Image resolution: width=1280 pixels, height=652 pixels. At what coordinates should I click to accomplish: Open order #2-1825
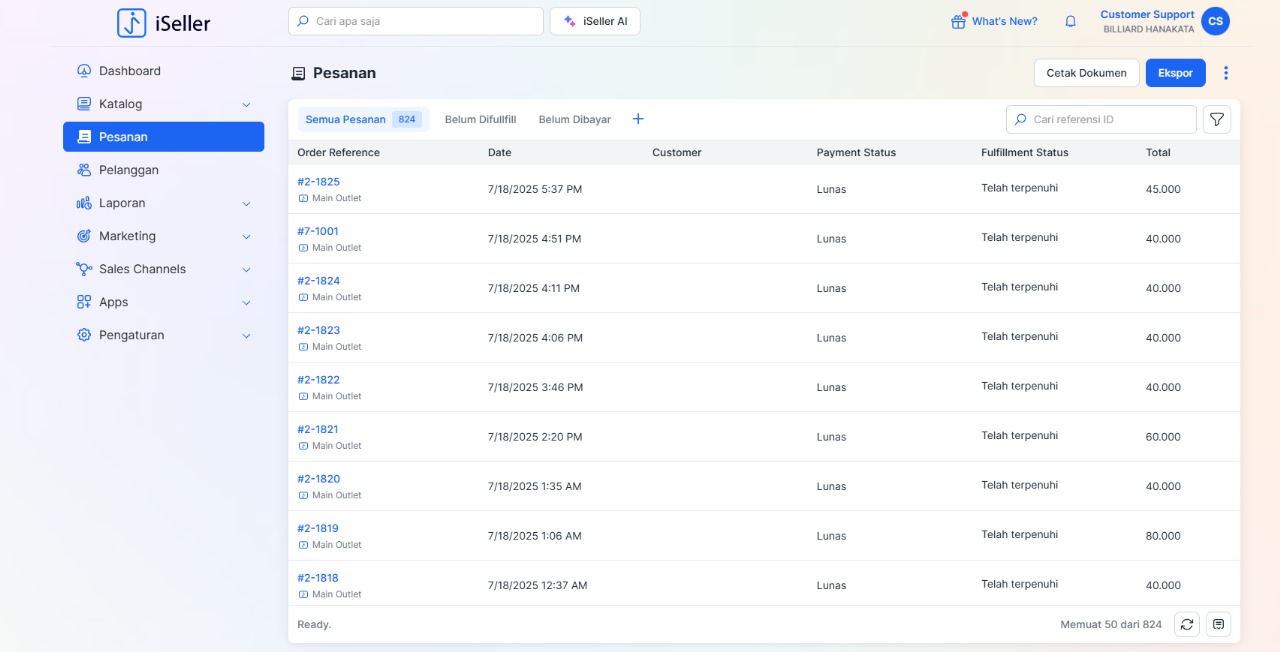(x=318, y=182)
